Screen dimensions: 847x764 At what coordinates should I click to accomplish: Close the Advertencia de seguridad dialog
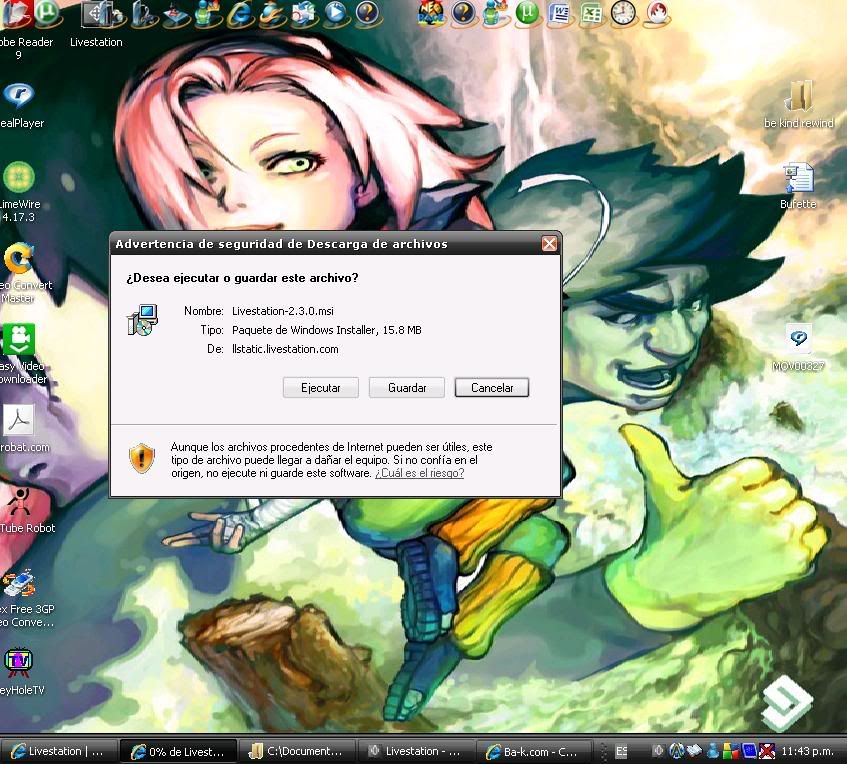[549, 244]
